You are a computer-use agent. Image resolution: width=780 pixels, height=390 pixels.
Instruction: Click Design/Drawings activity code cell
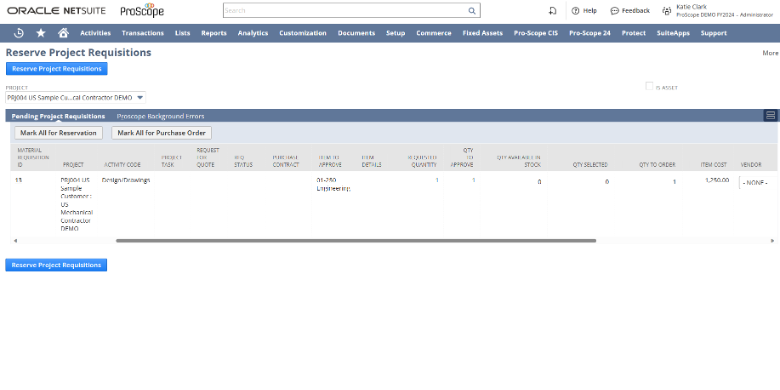click(126, 180)
